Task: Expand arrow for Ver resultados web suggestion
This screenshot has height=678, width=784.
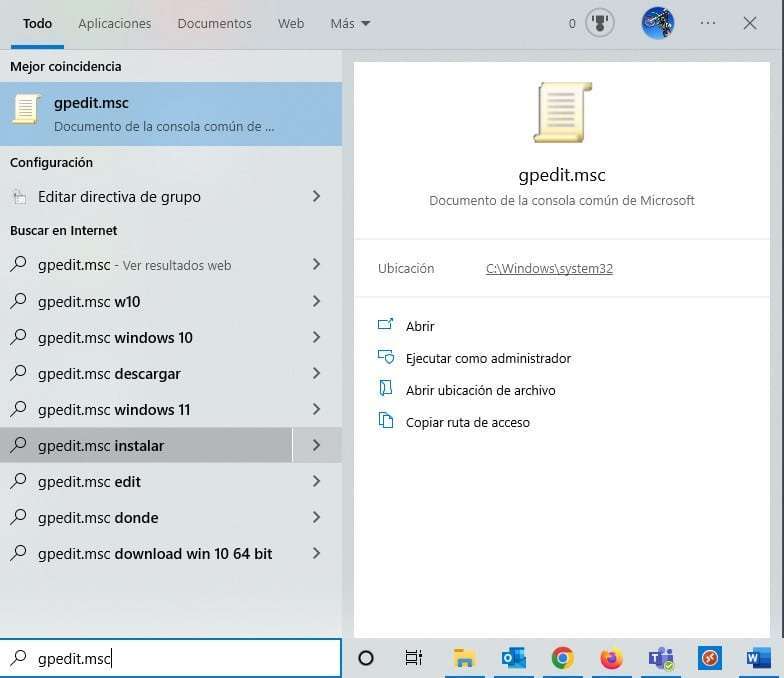Action: coord(316,264)
